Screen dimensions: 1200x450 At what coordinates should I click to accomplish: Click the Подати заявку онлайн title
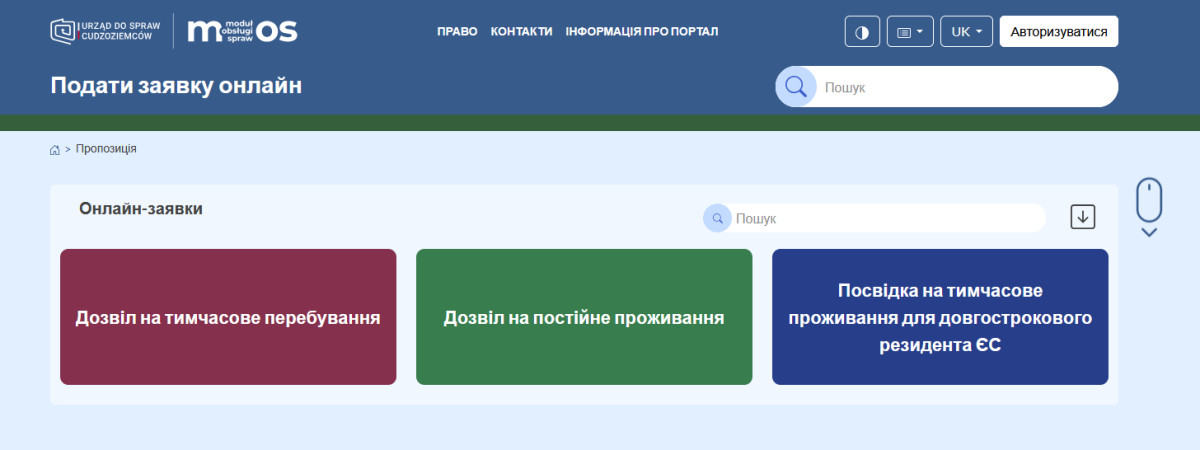[176, 86]
